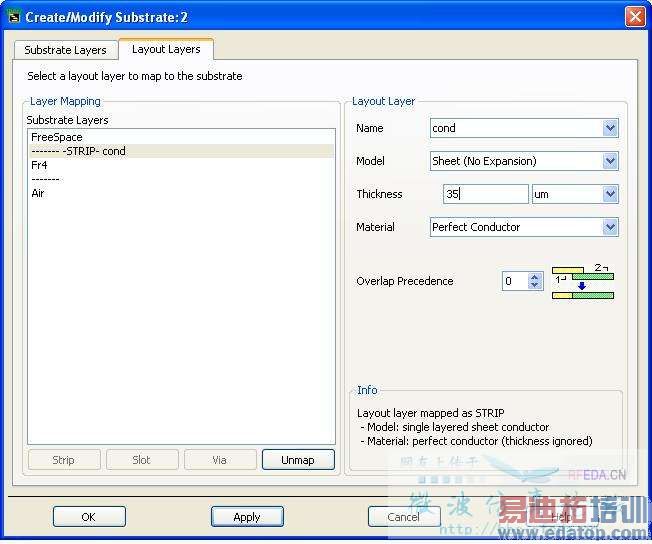Select the dashed interface row below Fr4
Viewport: 652px width, 544px height.
[x=181, y=179]
